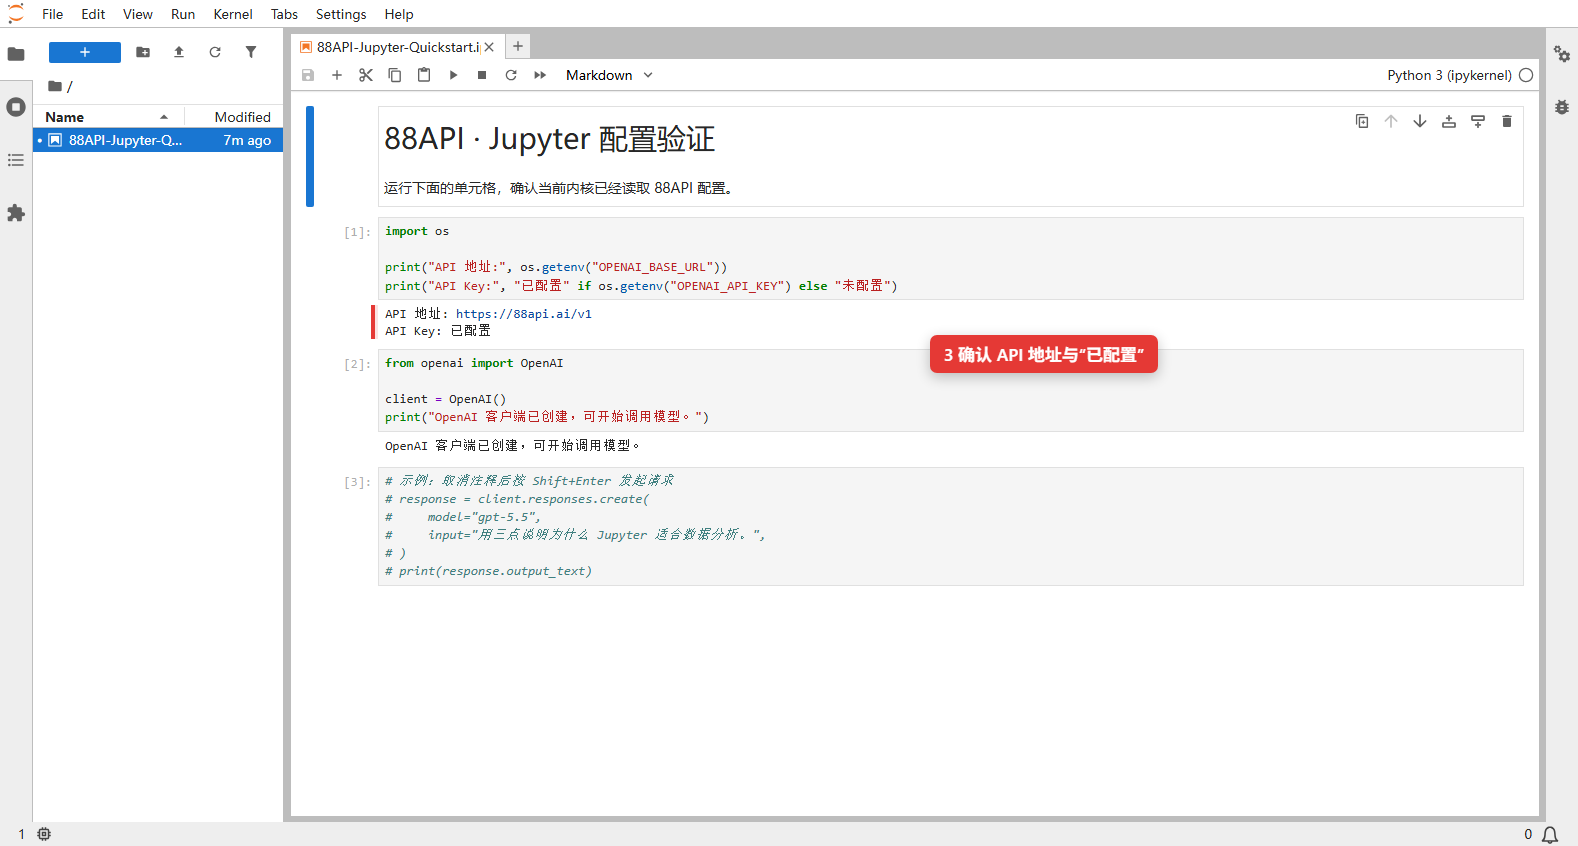
Task: Open the Debugger panel on right sidebar
Action: (1562, 107)
